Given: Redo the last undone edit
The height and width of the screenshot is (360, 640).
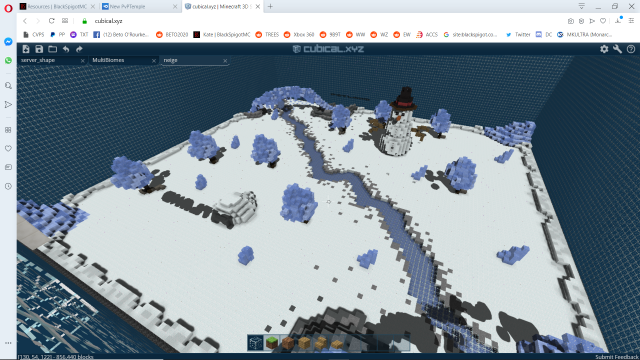Looking at the screenshot, I should tap(79, 49).
